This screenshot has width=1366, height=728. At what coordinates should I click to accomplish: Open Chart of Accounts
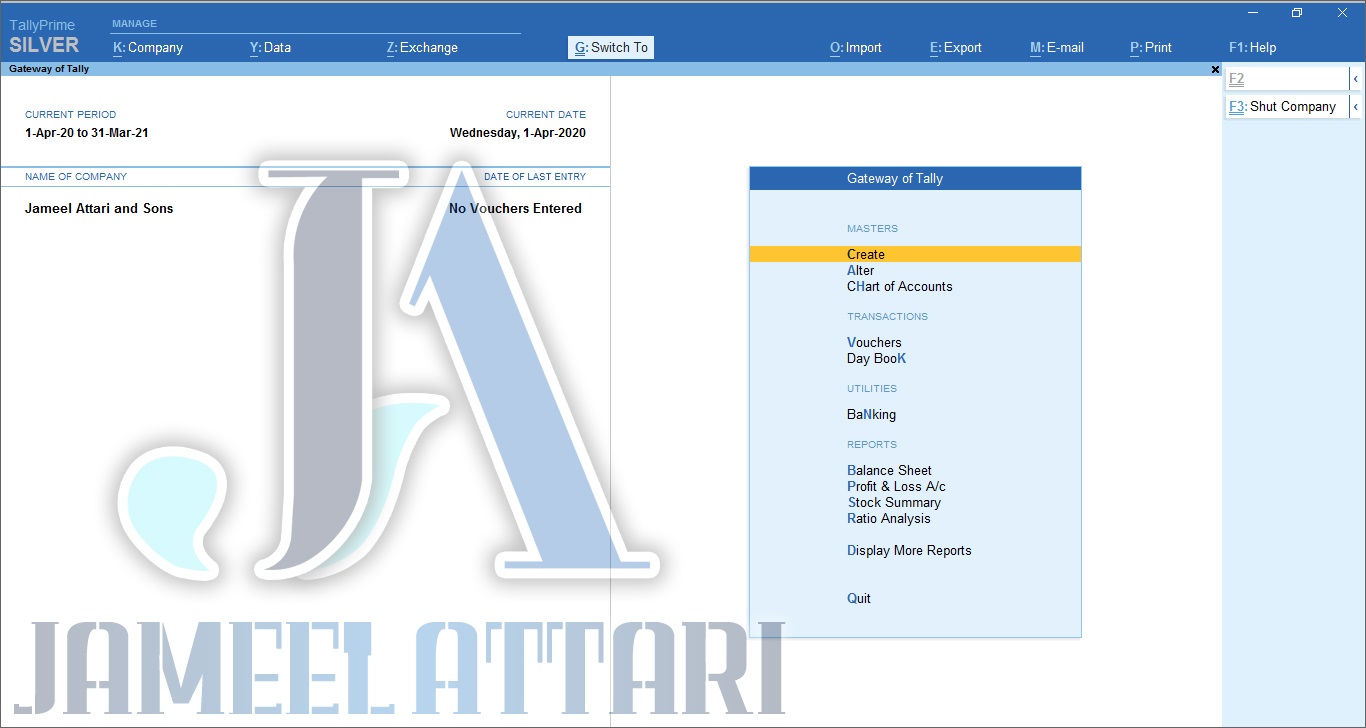pyautogui.click(x=899, y=286)
